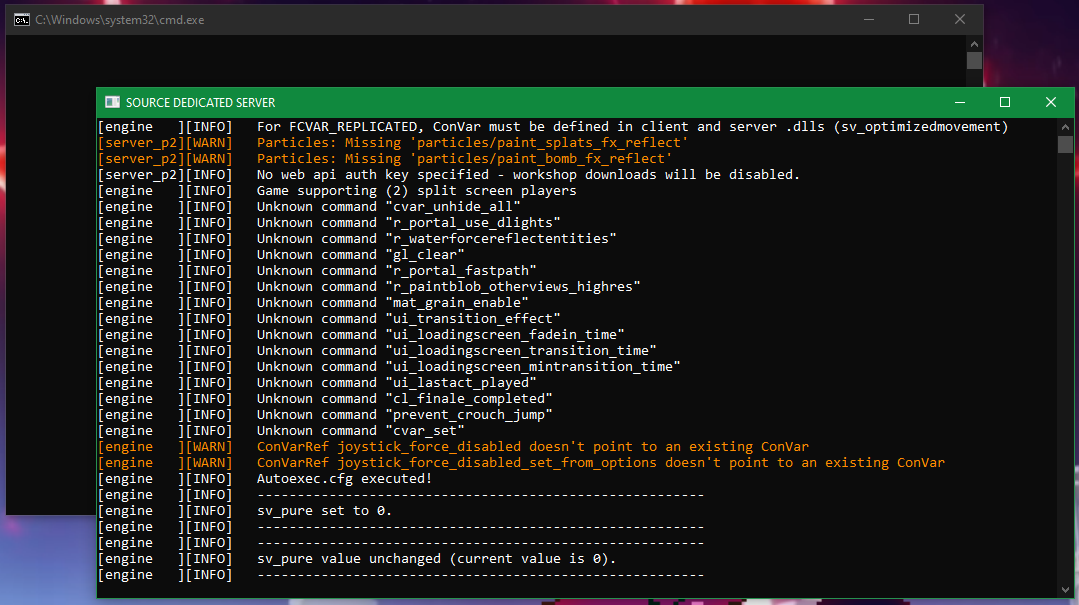The width and height of the screenshot is (1079, 605).
Task: Click the warning about paint_bomb_fx_reflect particles
Action: [385, 158]
